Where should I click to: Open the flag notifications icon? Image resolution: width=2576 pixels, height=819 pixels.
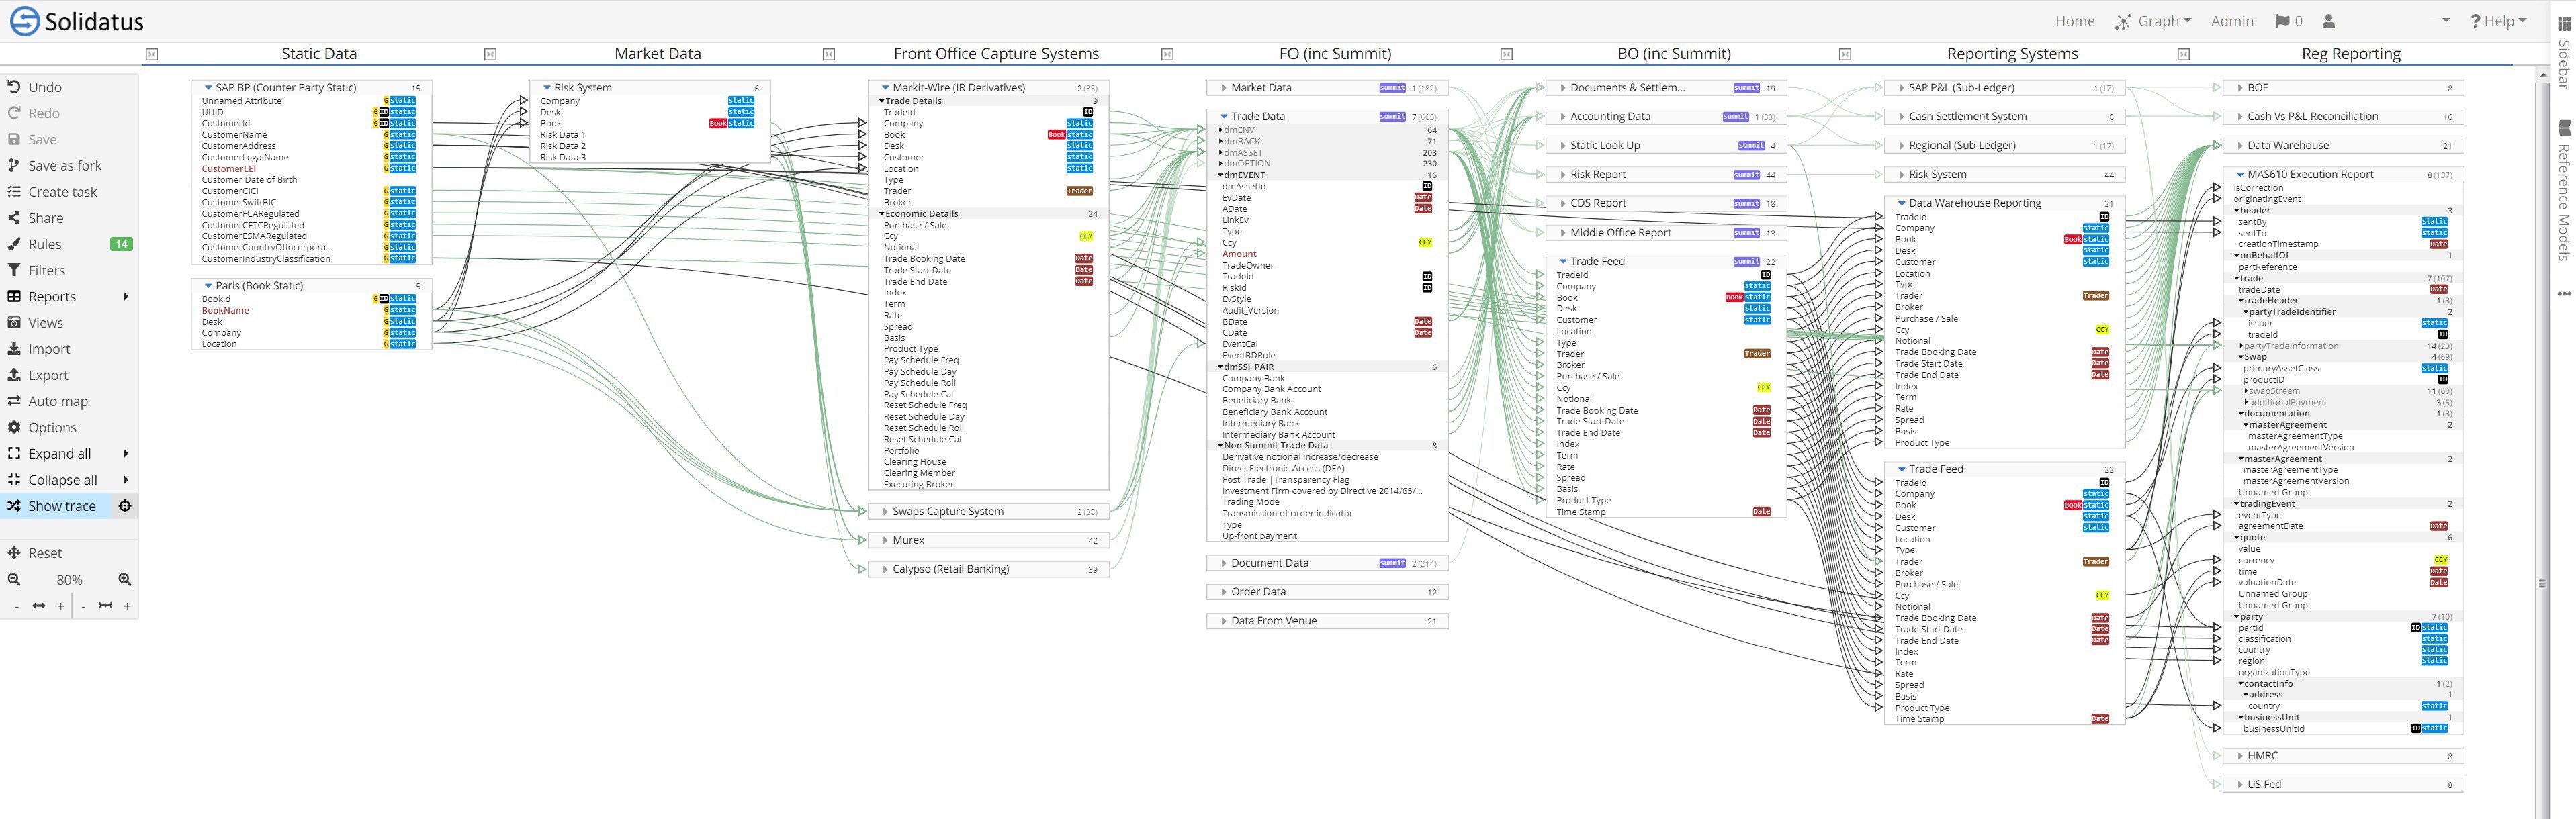(x=2283, y=21)
